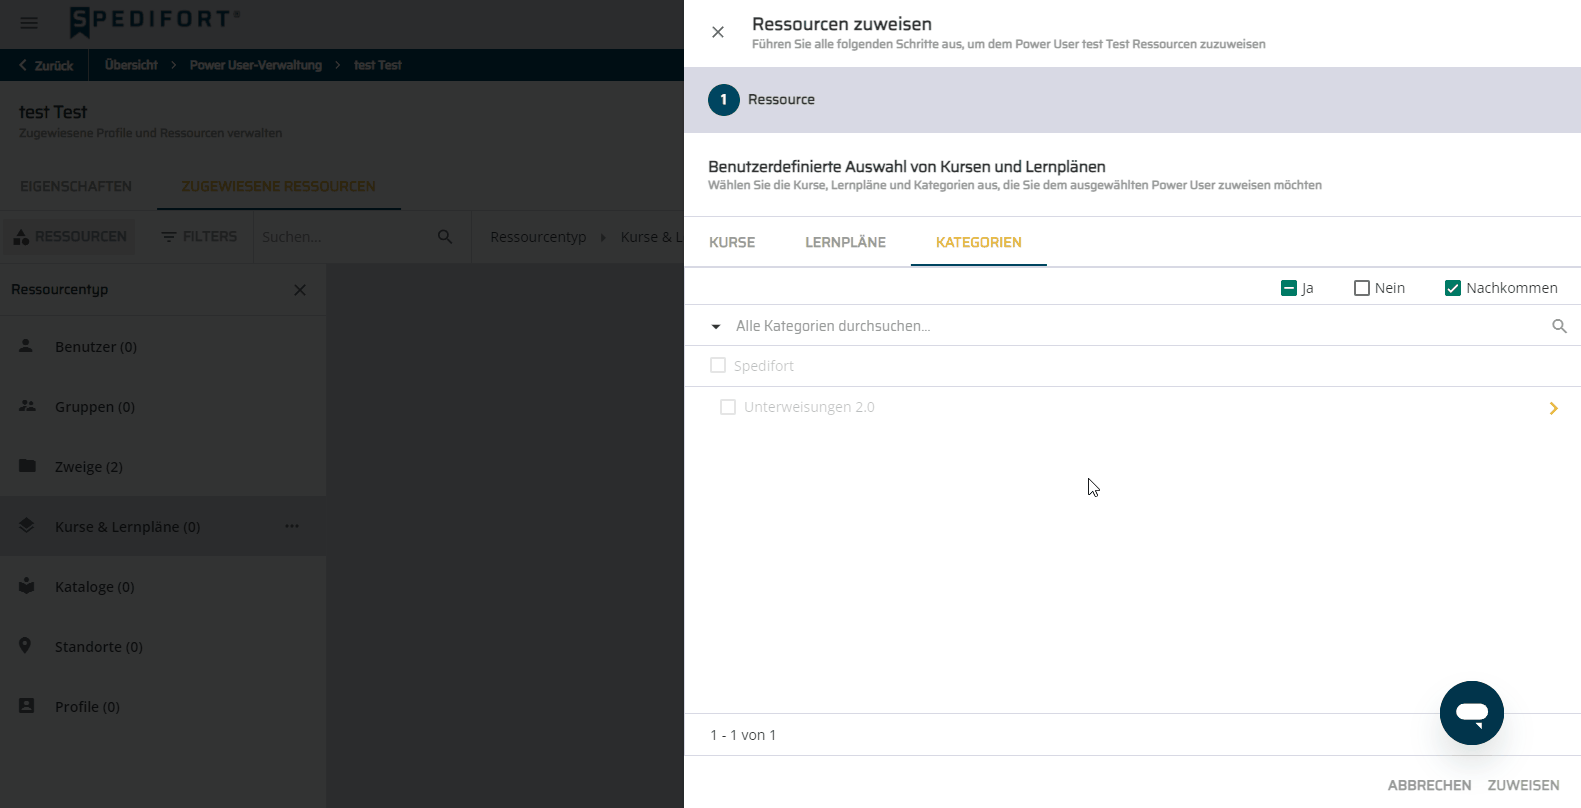This screenshot has height=808, width=1581.
Task: Select Benutzer (0) resource type
Action: (x=163, y=346)
